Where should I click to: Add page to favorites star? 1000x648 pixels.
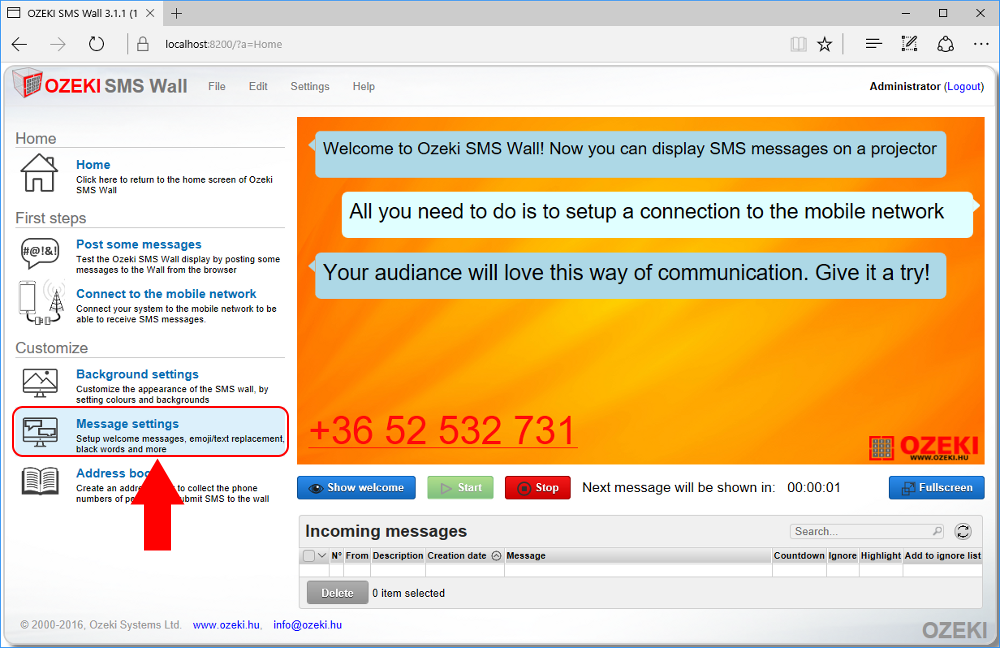pos(825,44)
